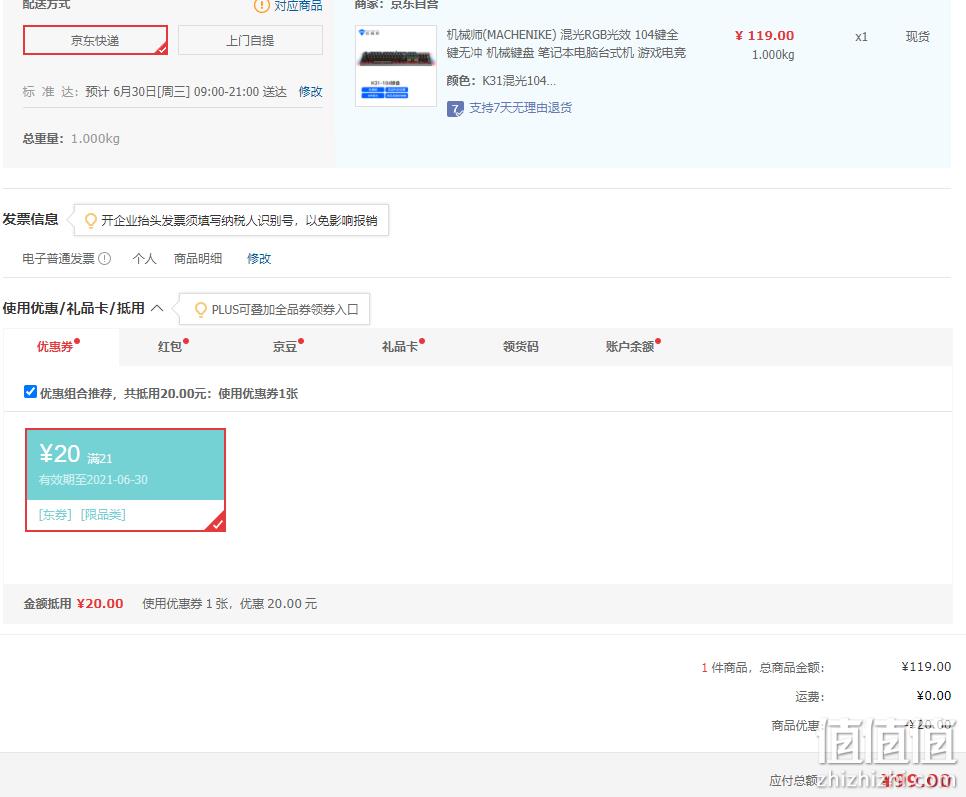Click 修改 next to the delivery time

coord(310,92)
